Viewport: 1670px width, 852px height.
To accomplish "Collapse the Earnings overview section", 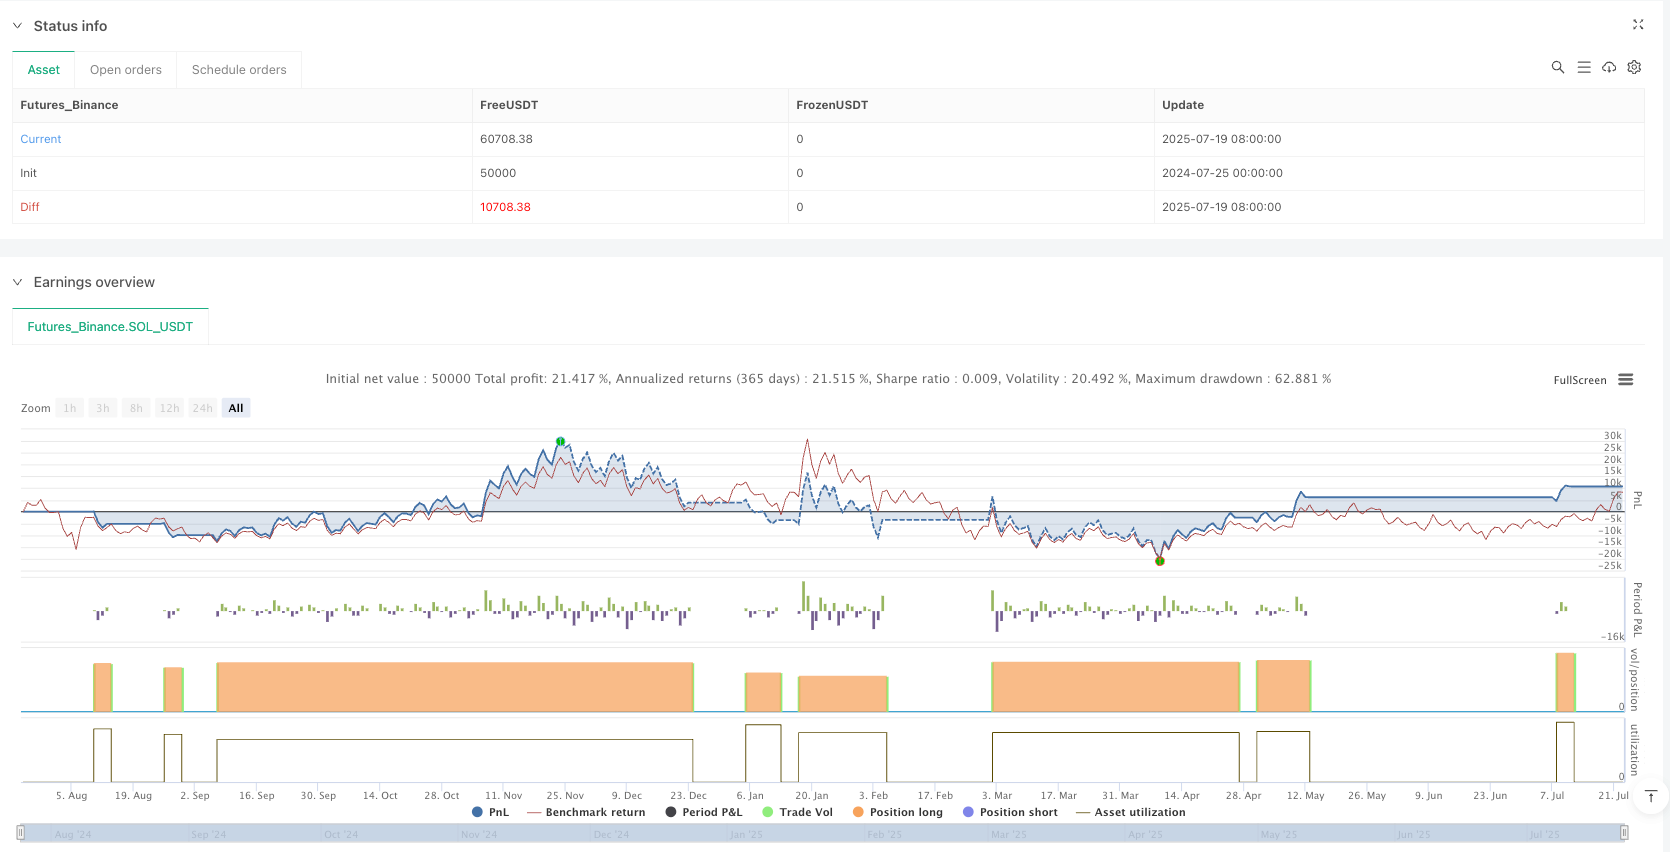I will click(x=17, y=282).
